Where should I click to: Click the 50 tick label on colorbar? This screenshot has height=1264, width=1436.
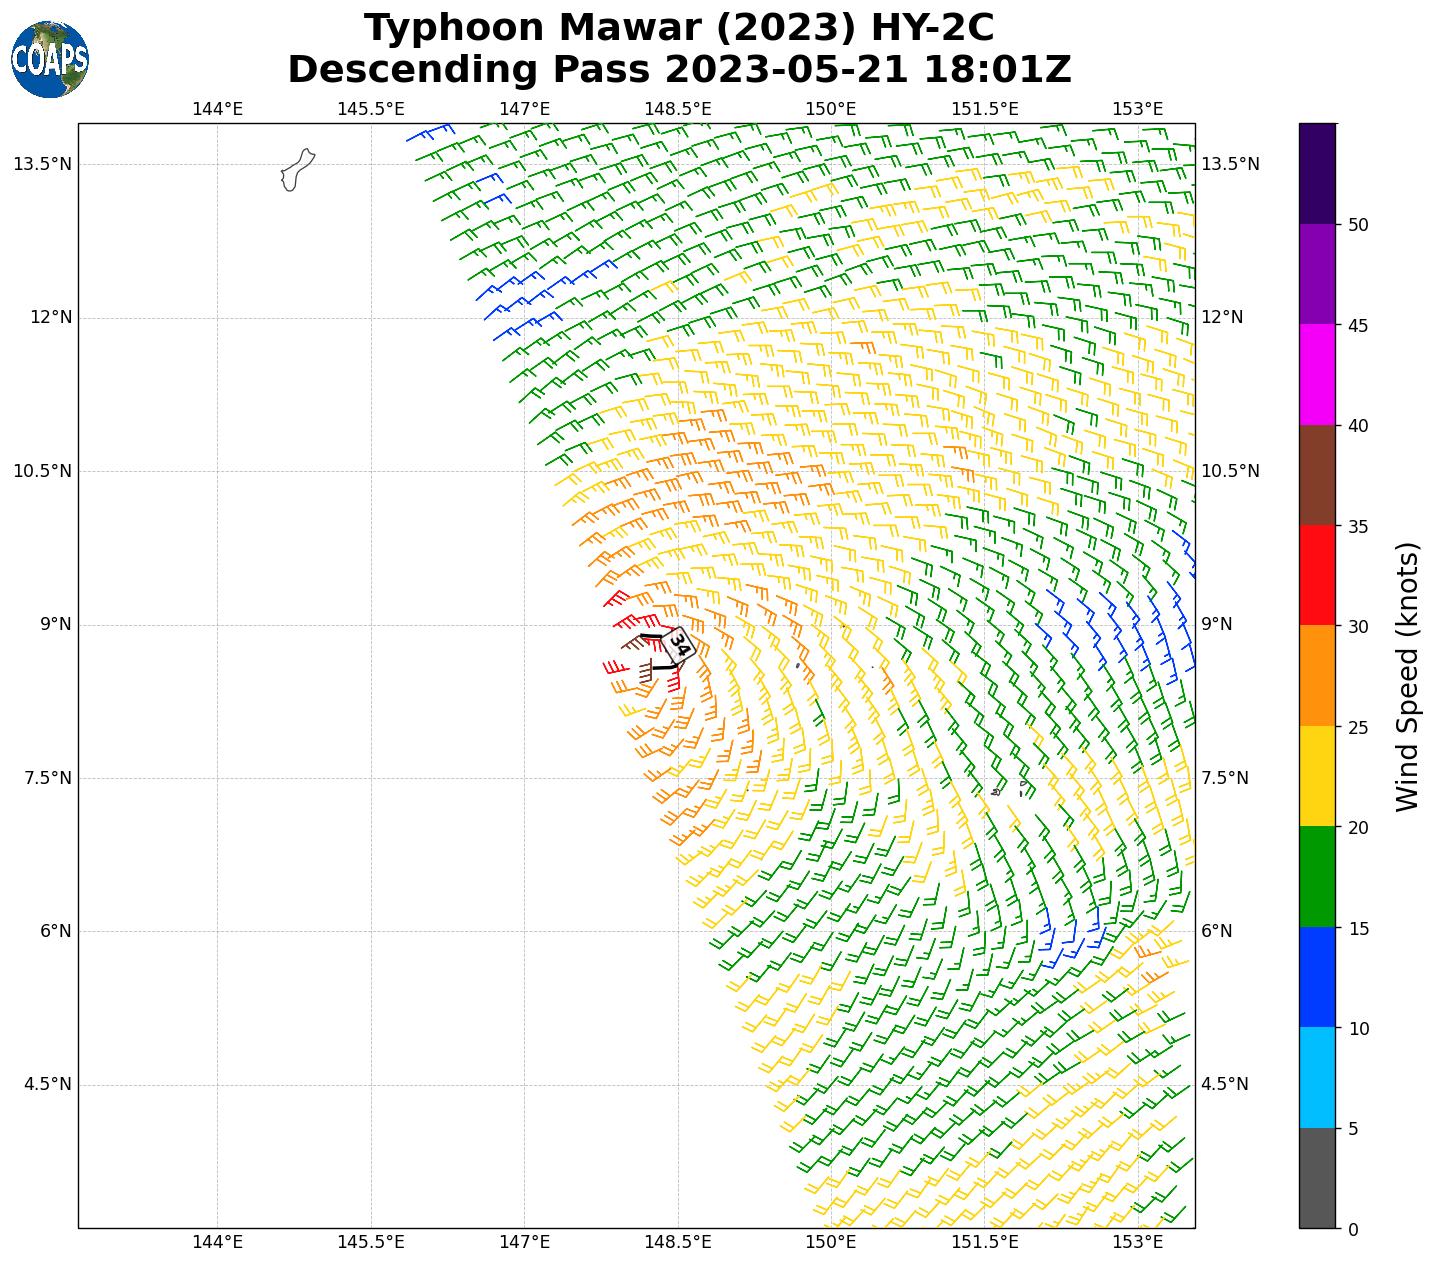point(1358,225)
